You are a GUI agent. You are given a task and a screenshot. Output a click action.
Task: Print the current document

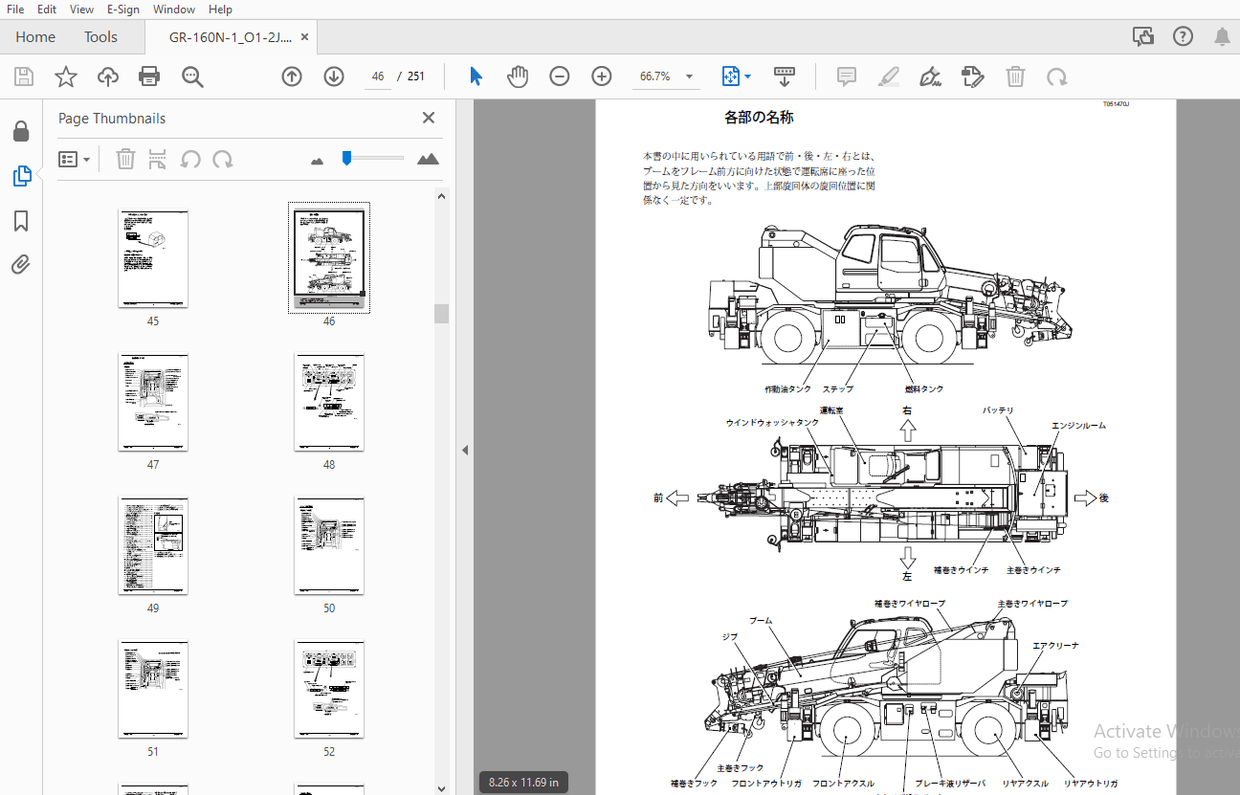click(x=148, y=76)
